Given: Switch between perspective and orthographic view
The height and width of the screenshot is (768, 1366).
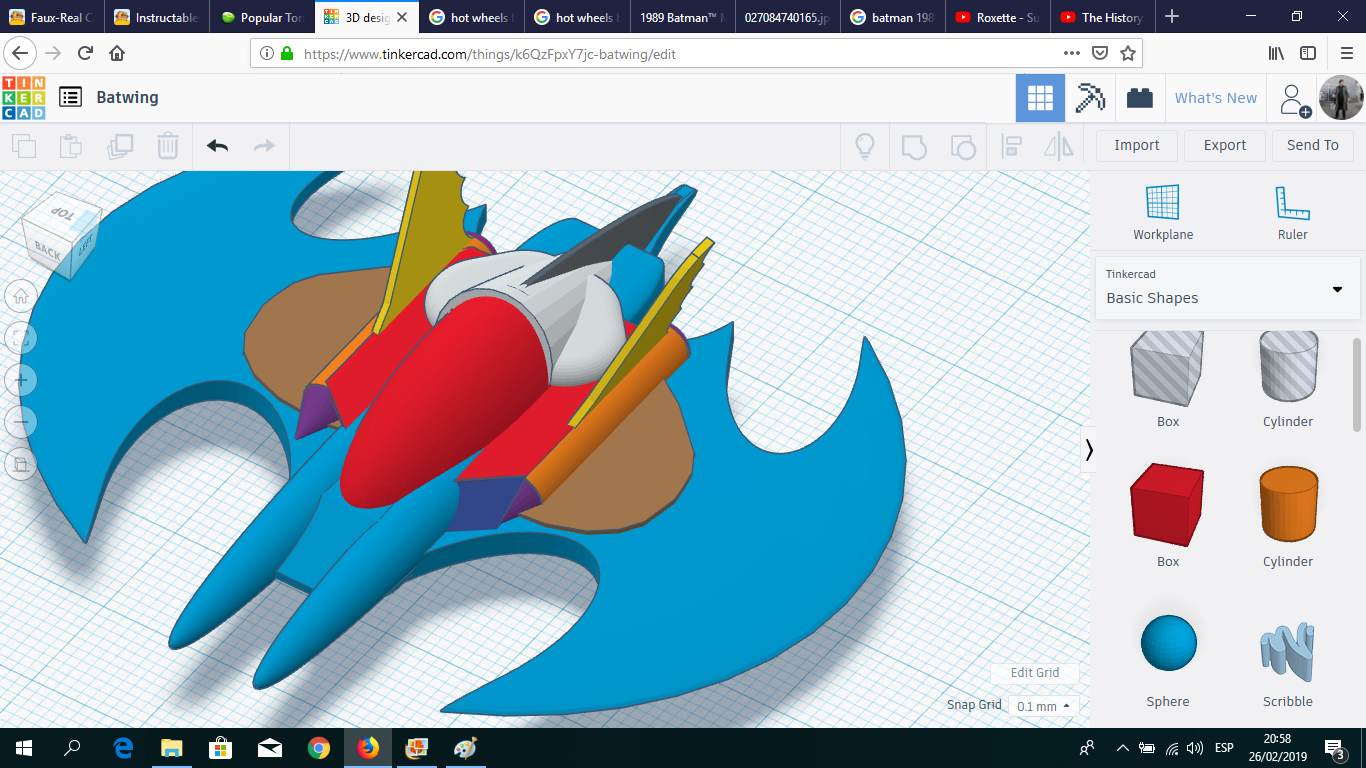Looking at the screenshot, I should pos(21,464).
